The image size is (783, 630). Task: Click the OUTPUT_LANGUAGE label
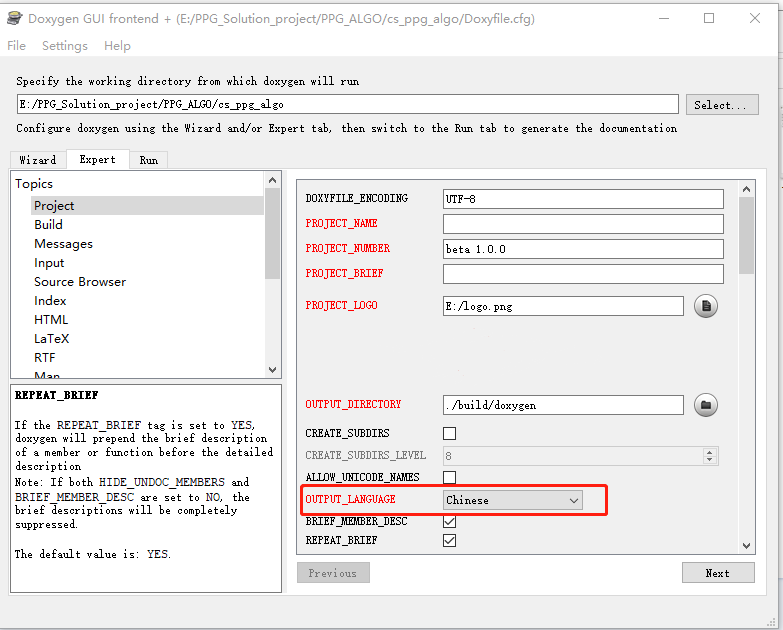point(351,499)
